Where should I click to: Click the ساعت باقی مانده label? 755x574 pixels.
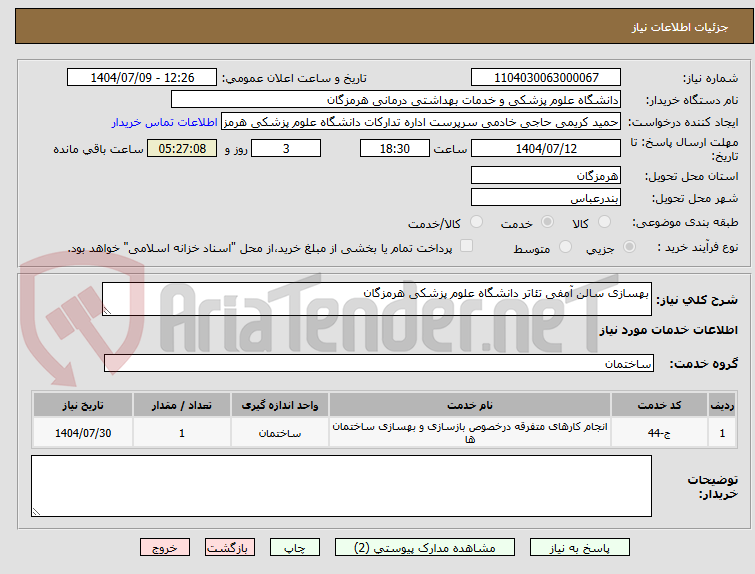98,149
